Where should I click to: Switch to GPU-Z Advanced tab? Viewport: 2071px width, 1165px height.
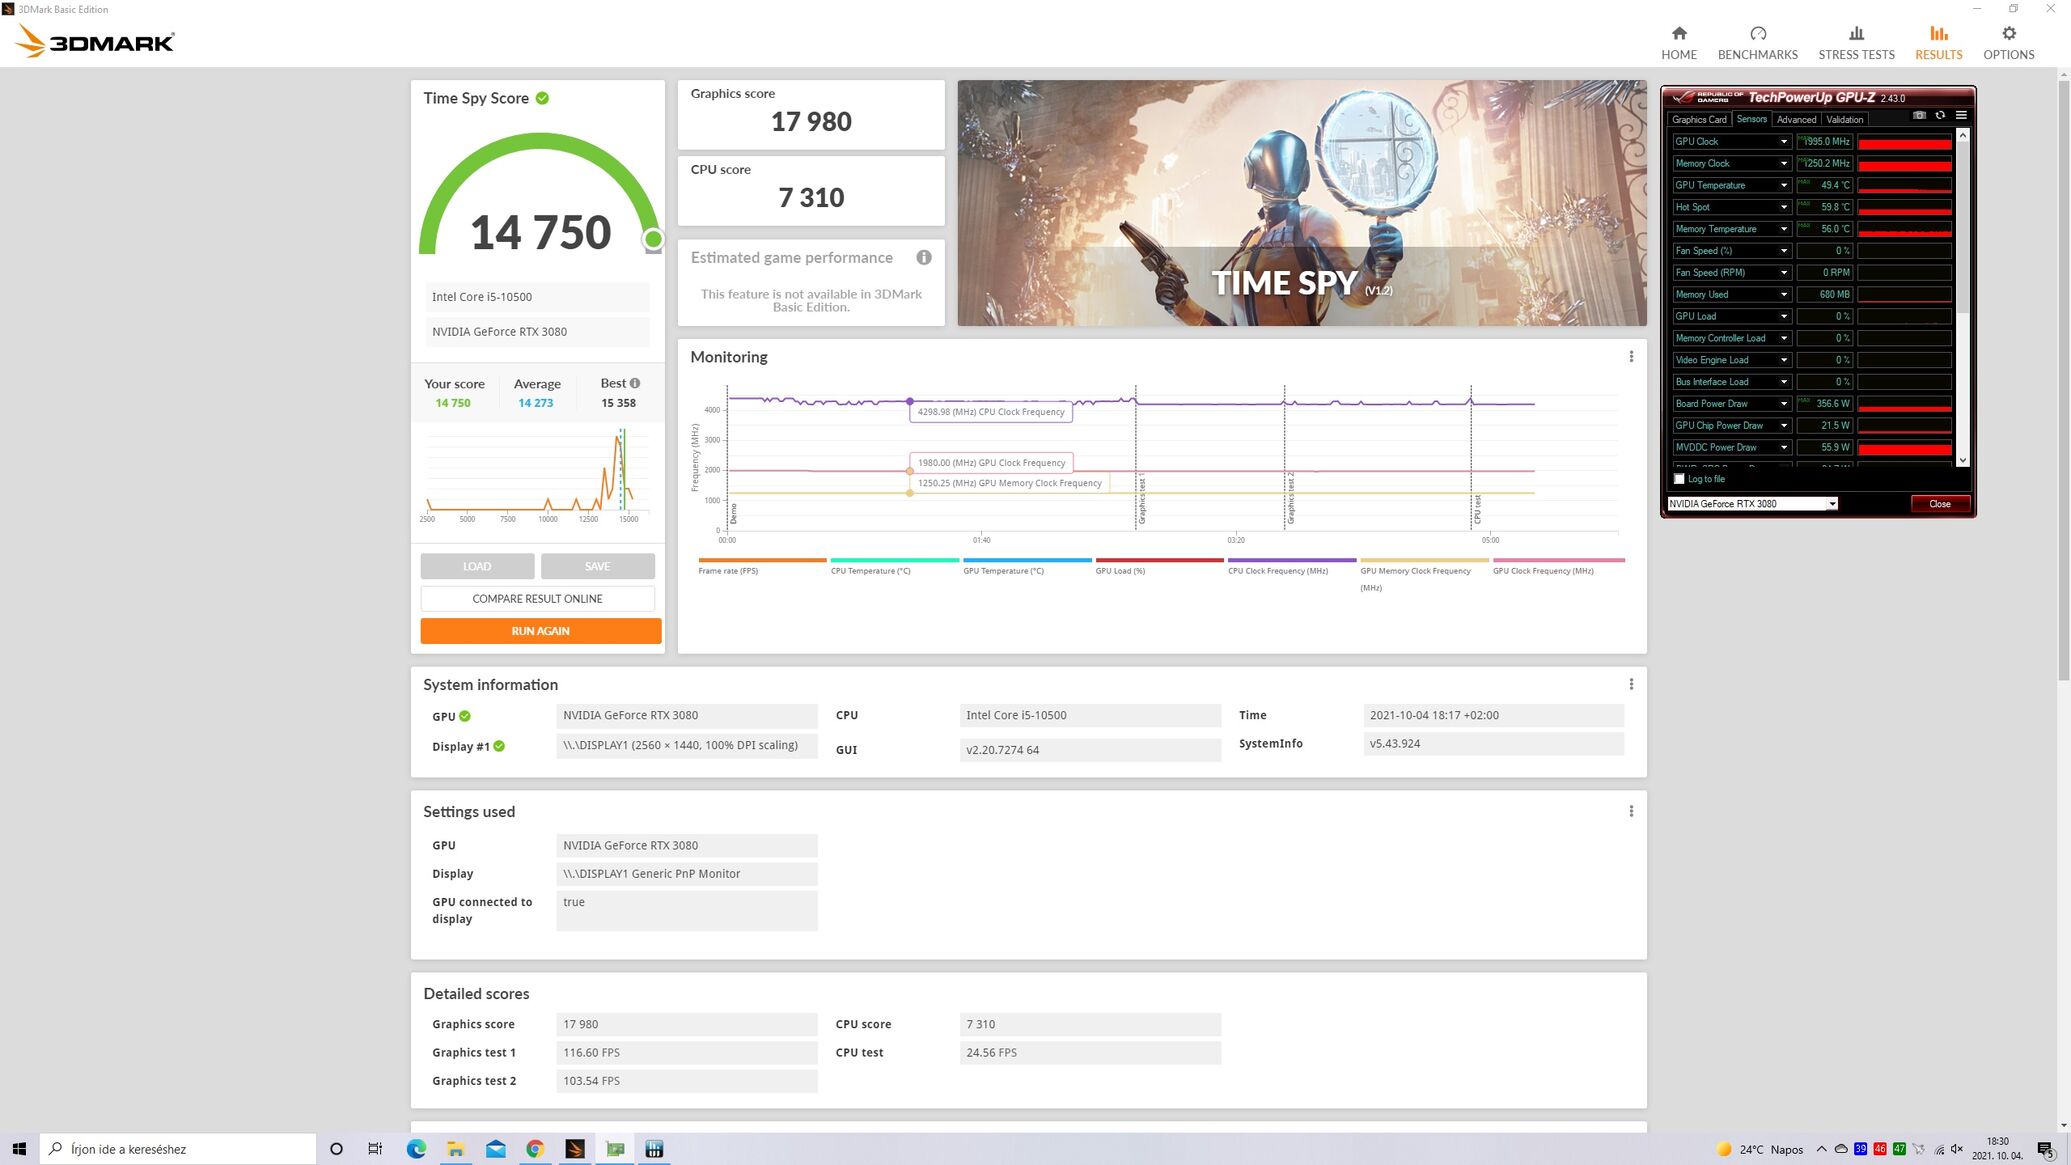click(x=1796, y=119)
